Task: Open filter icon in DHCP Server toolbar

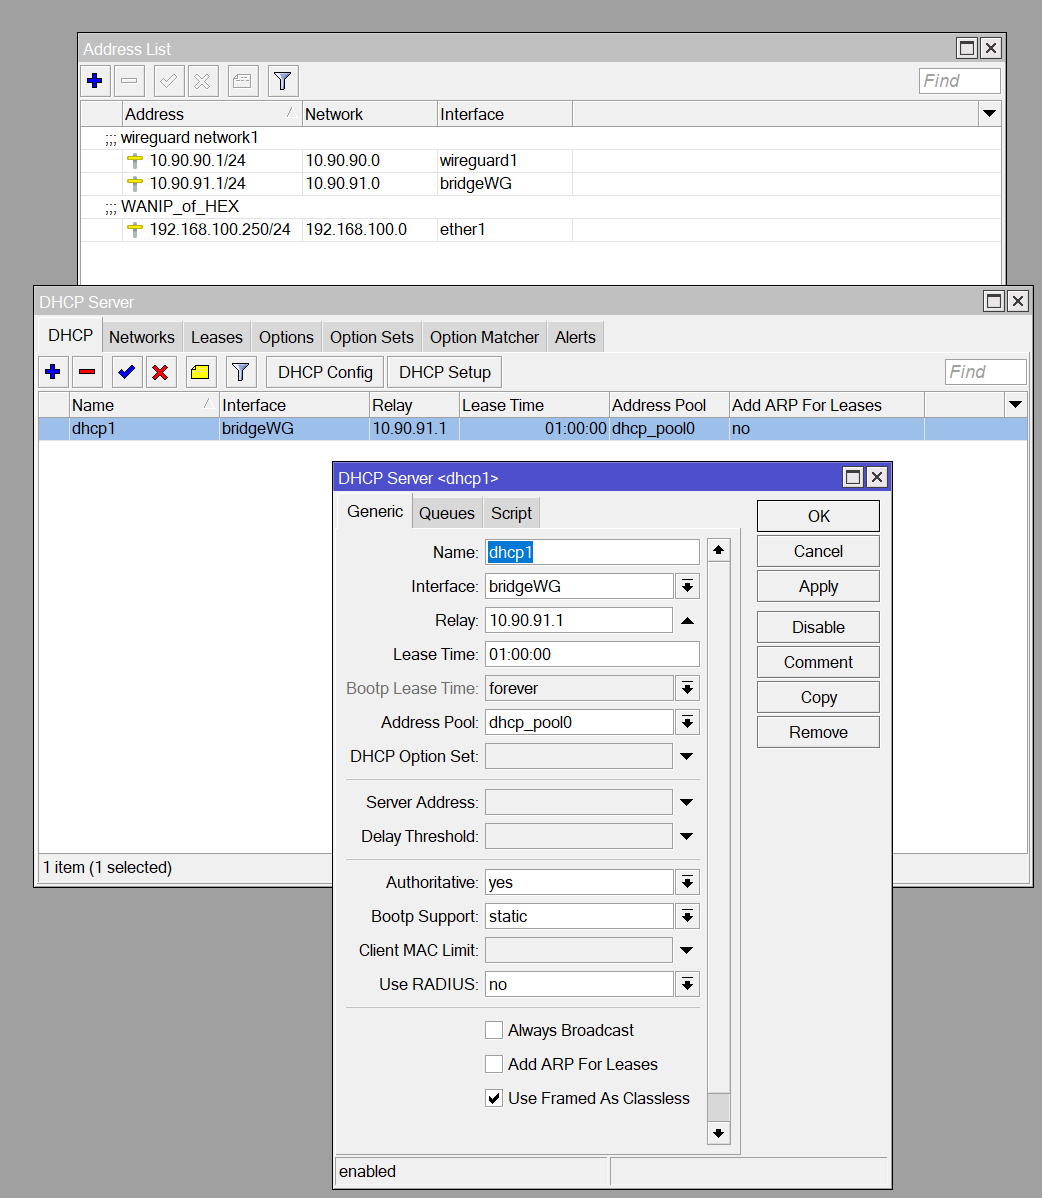Action: [x=241, y=372]
